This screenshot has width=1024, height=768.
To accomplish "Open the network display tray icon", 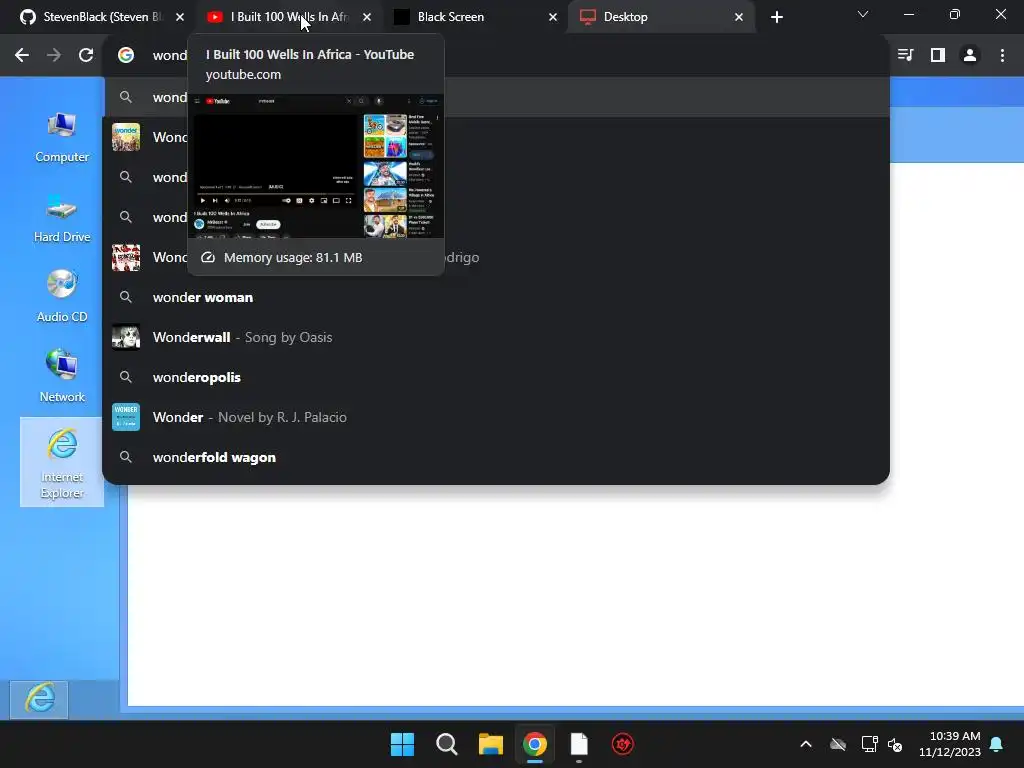I will 869,744.
